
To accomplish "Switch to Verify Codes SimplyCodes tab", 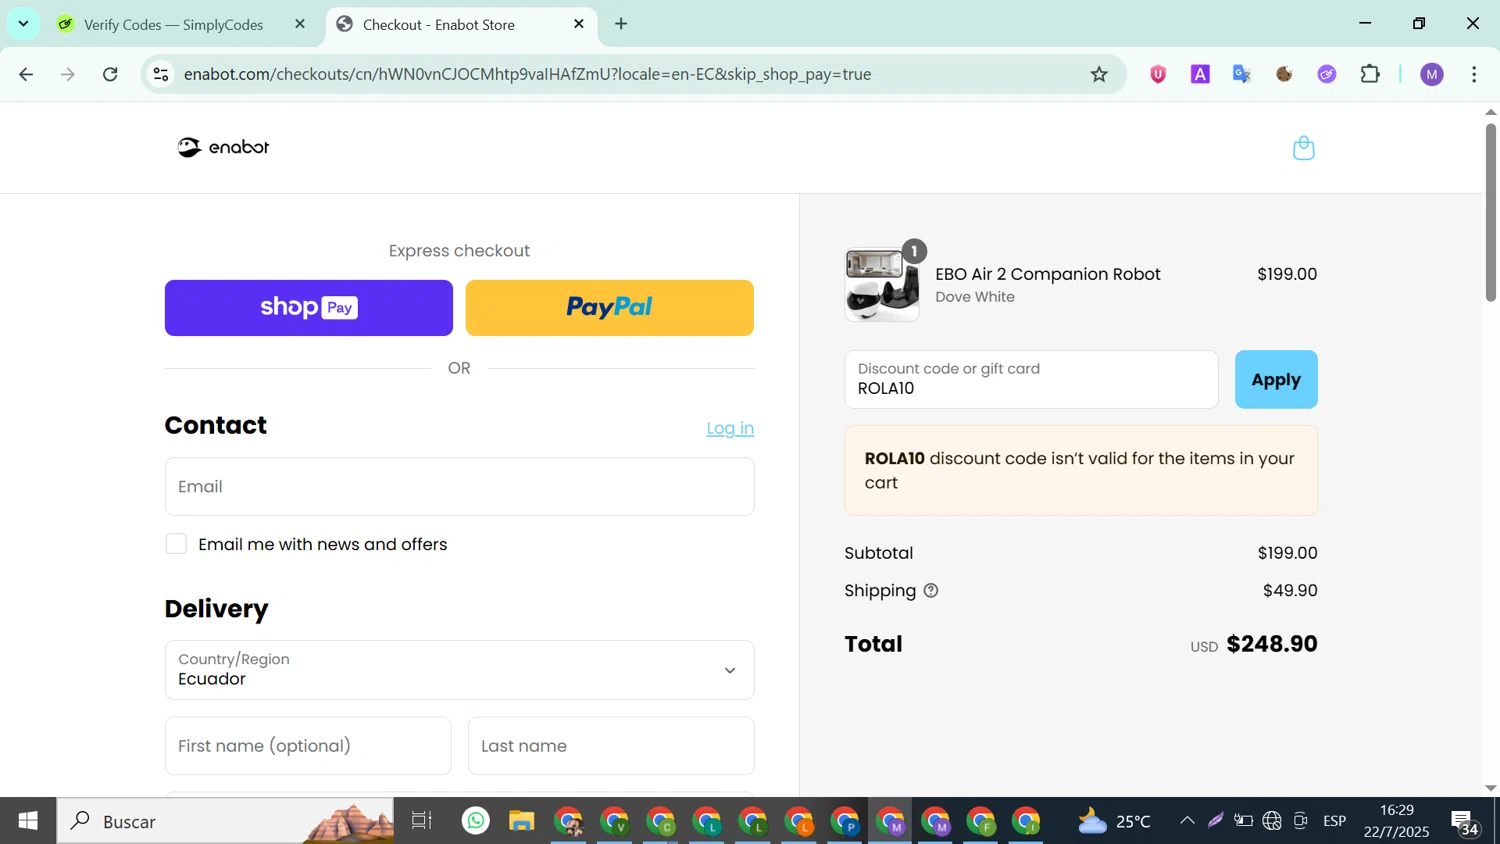I will [x=173, y=24].
